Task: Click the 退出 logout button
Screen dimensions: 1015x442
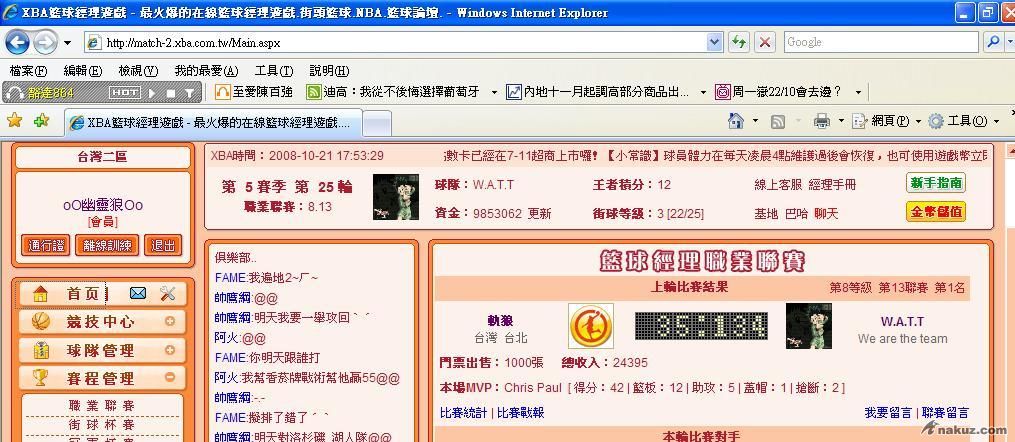Action: point(163,245)
